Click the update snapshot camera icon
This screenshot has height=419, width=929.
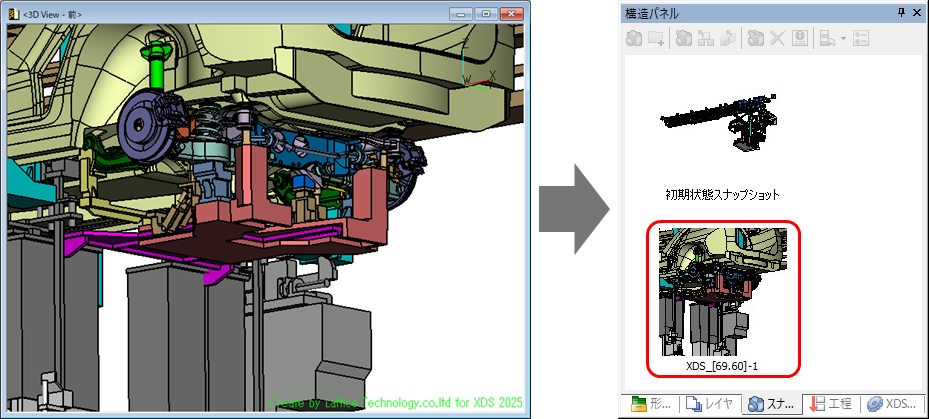[x=755, y=38]
